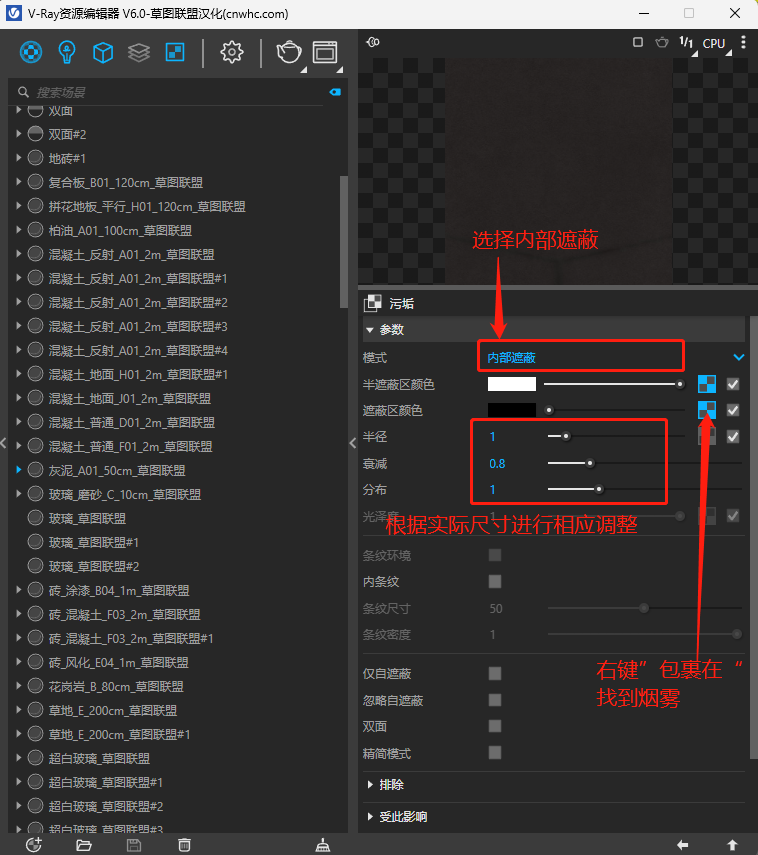Image resolution: width=758 pixels, height=855 pixels.
Task: Open the Materials category tab
Action: [x=32, y=52]
